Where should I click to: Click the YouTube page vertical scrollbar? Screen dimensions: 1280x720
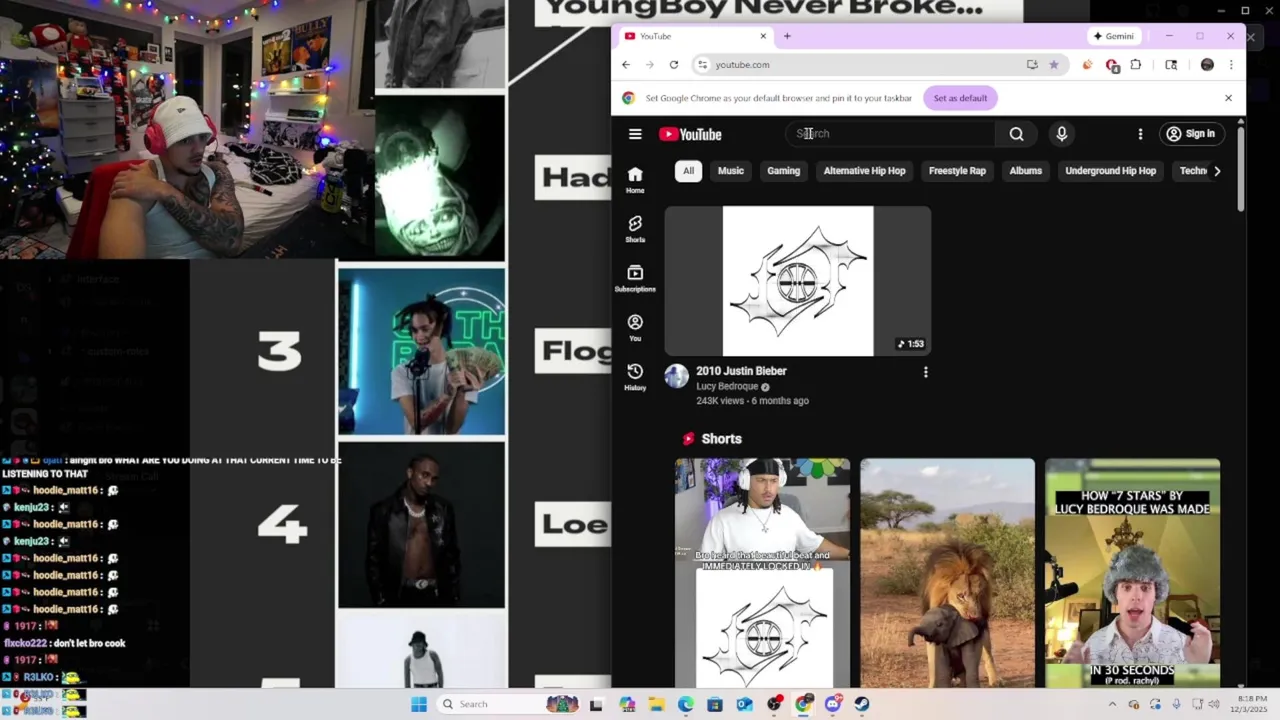[1241, 170]
